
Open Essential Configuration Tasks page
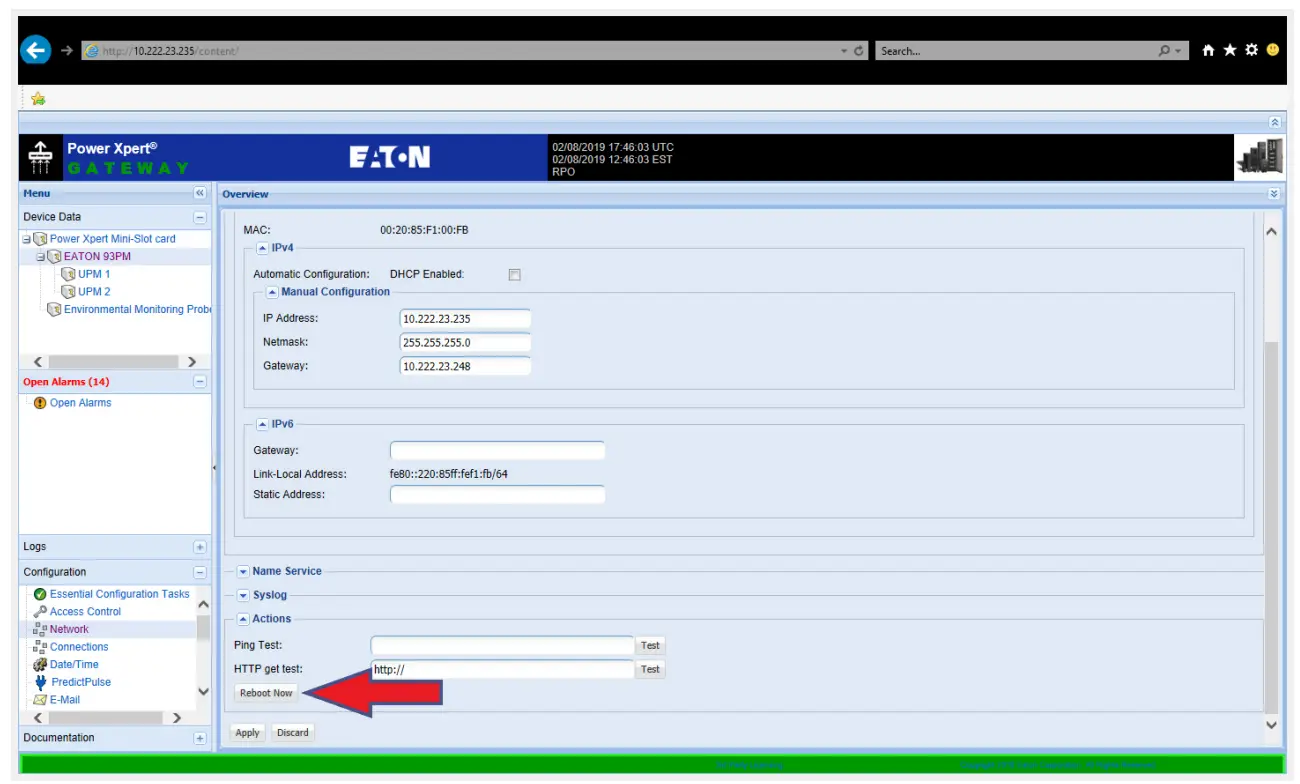click(x=120, y=594)
